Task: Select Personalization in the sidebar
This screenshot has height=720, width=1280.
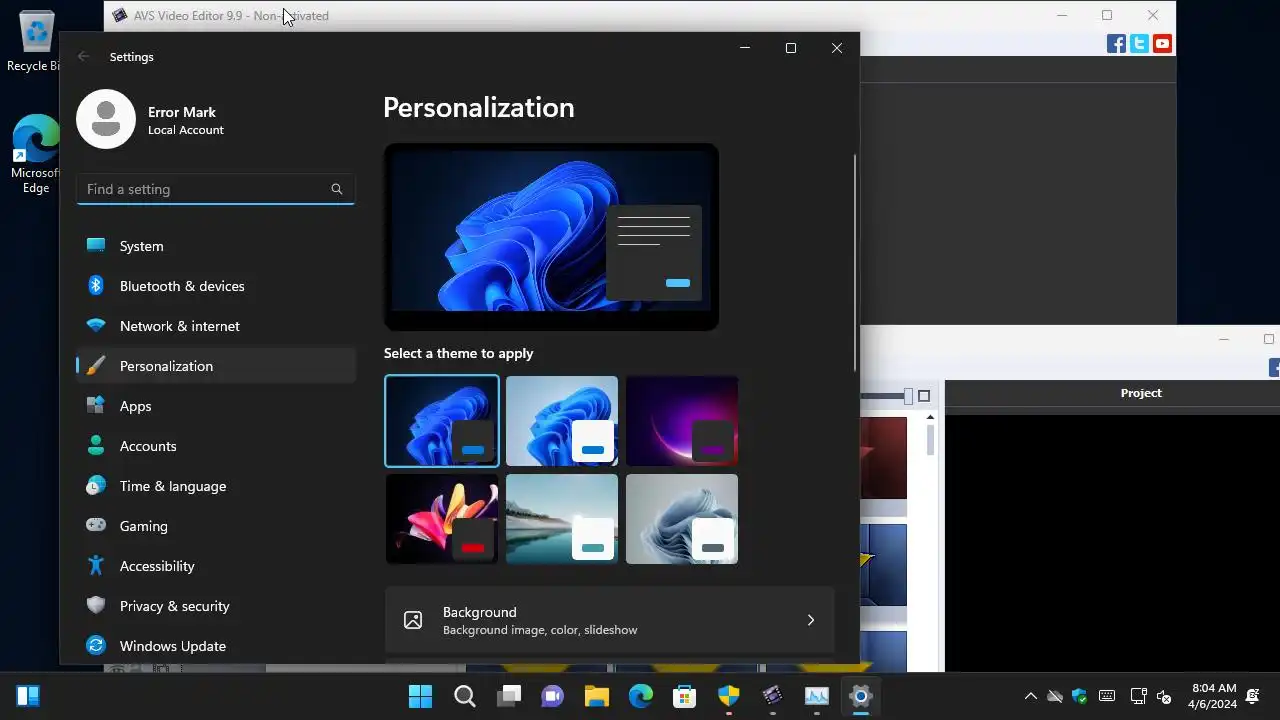Action: [x=215, y=366]
